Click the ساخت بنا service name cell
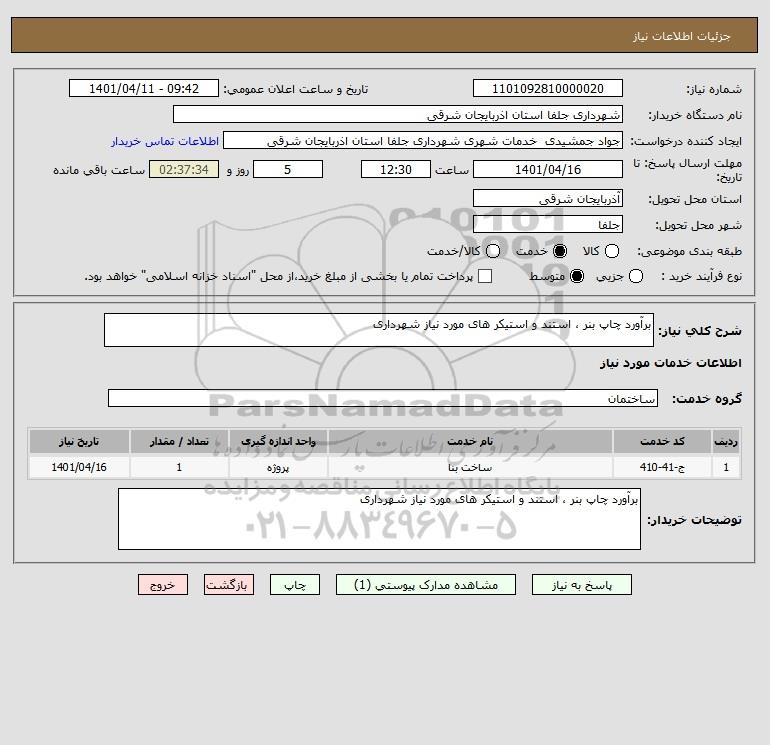Viewport: 770px width, 745px height. (470, 467)
